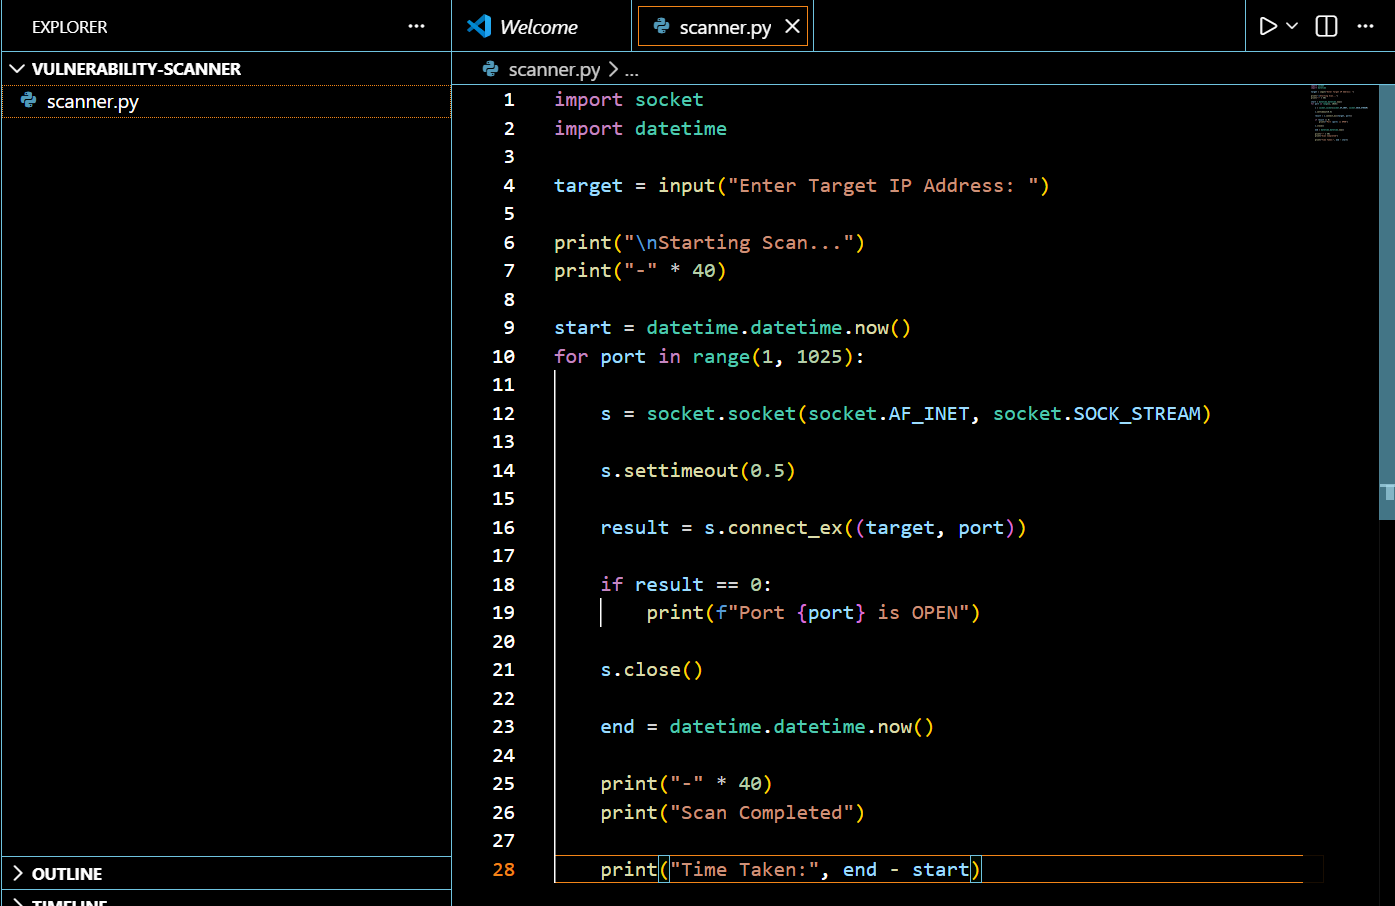Expand the TIMELINE panel
1395x906 pixels.
(226, 899)
